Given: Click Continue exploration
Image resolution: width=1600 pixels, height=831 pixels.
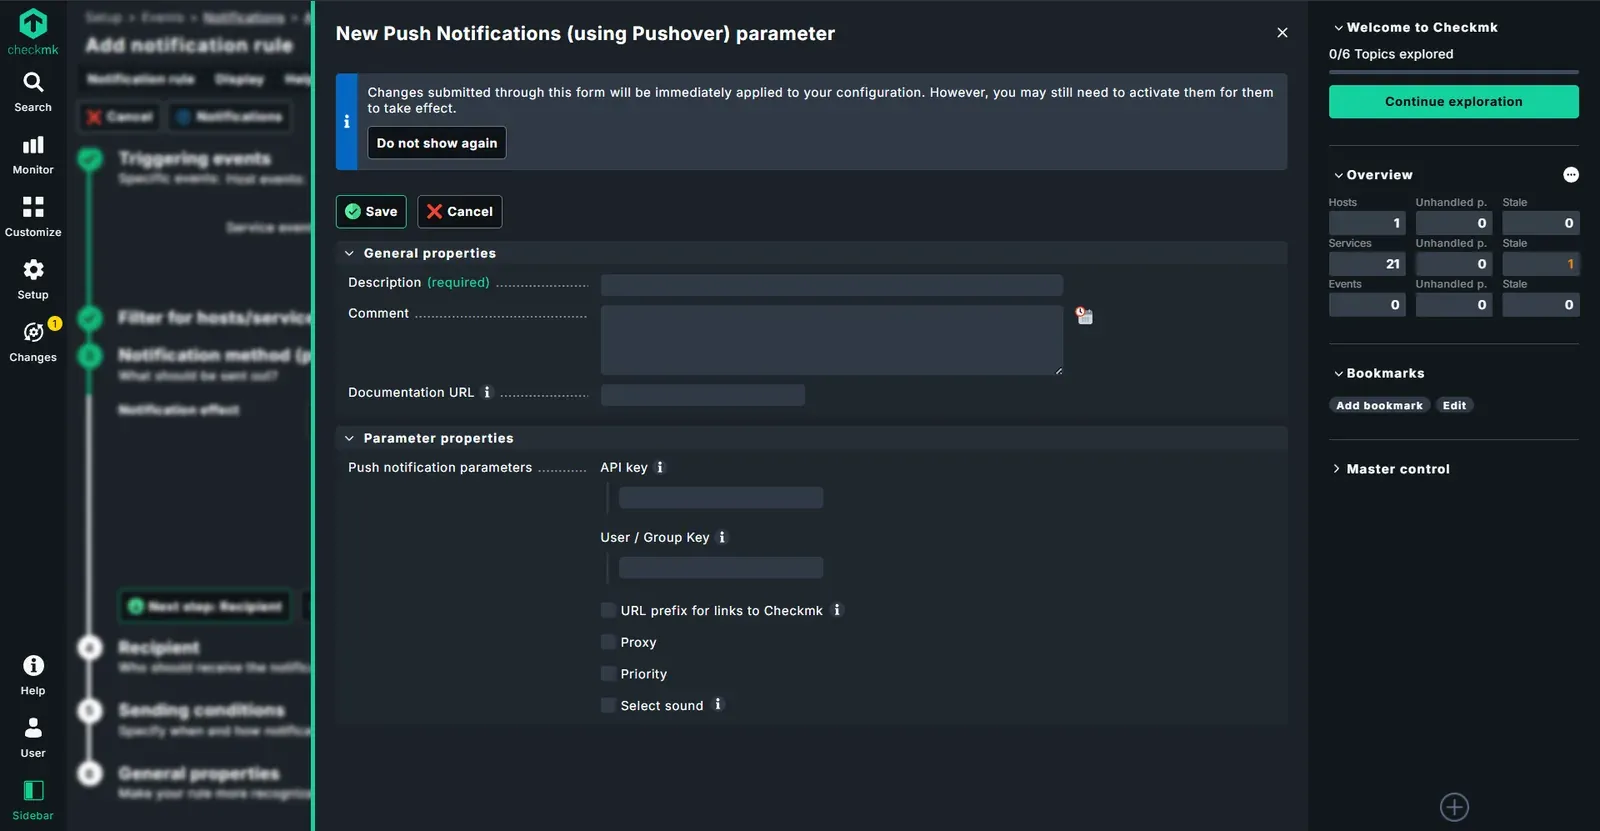Looking at the screenshot, I should click(1454, 102).
